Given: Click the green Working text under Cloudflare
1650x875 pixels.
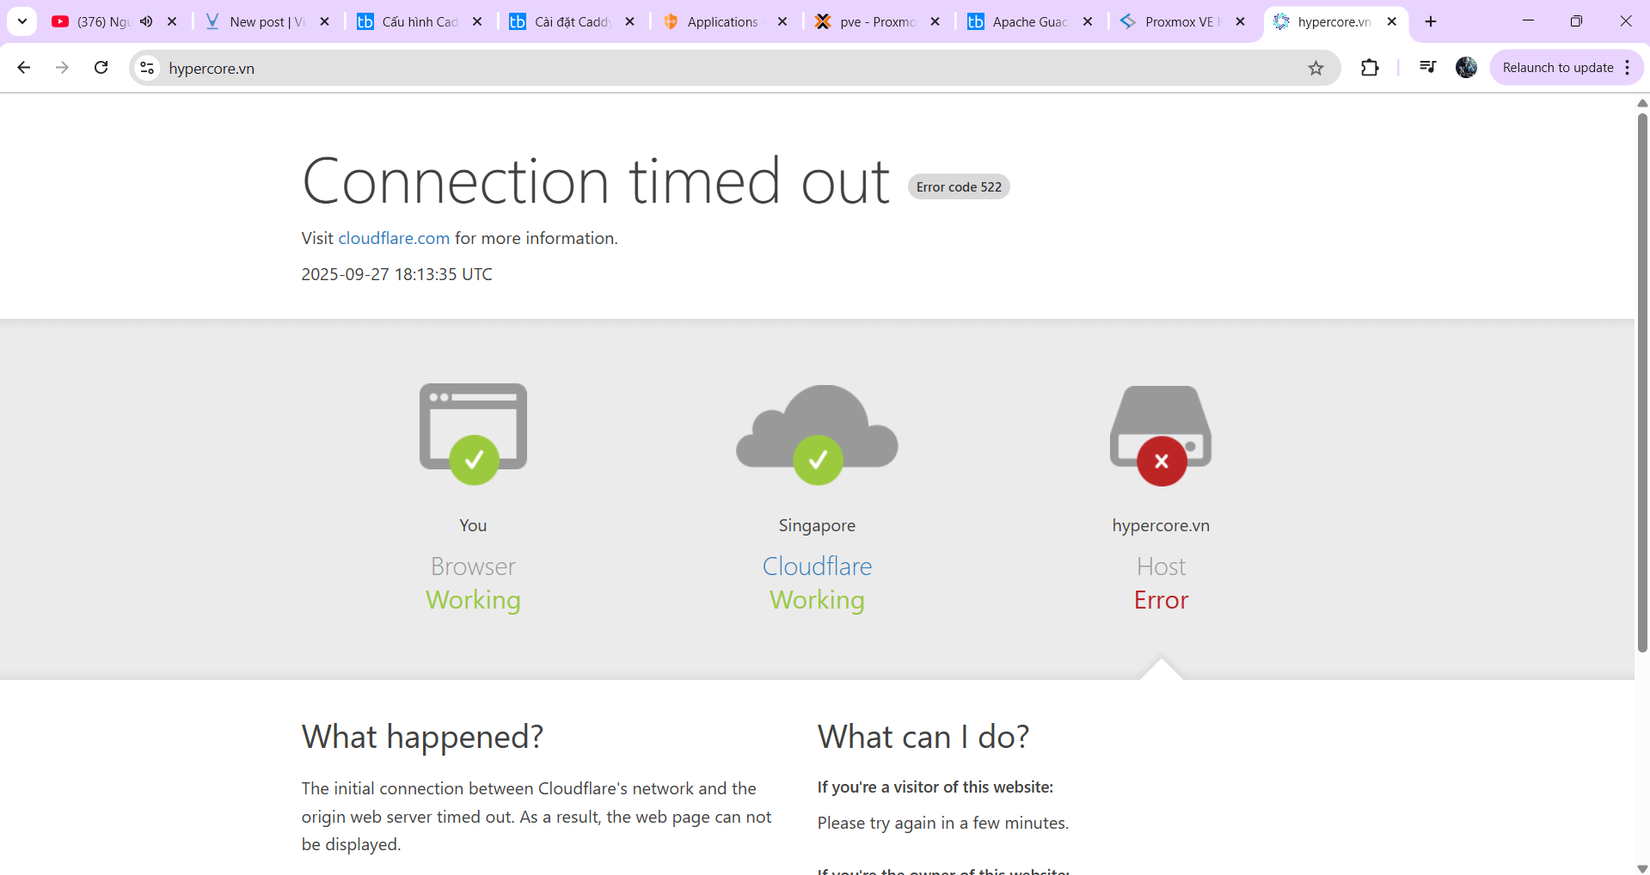Looking at the screenshot, I should pos(817,600).
